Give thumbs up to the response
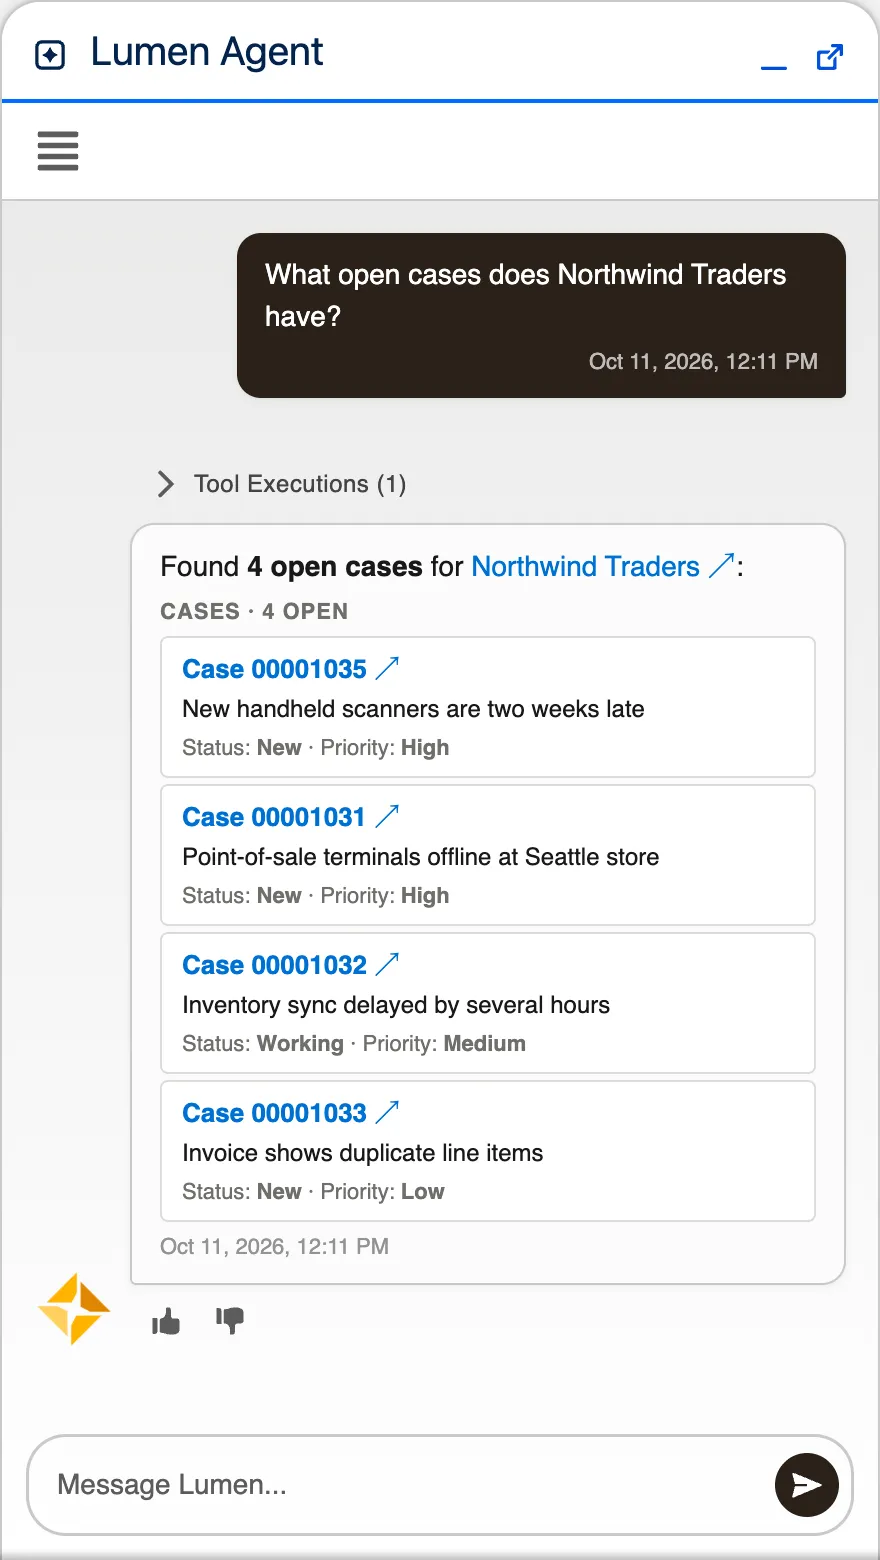Screen dimensions: 880x1560 [166, 1322]
